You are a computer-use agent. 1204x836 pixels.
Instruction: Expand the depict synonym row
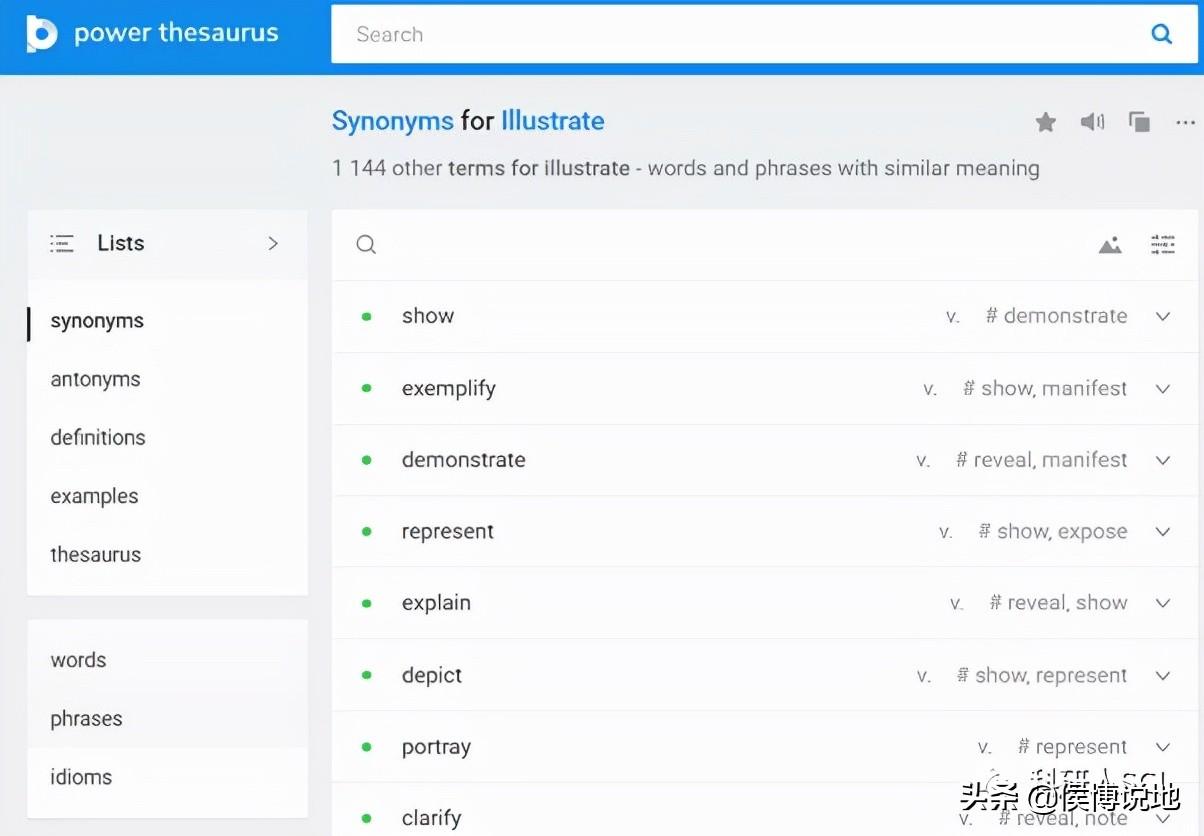1163,675
